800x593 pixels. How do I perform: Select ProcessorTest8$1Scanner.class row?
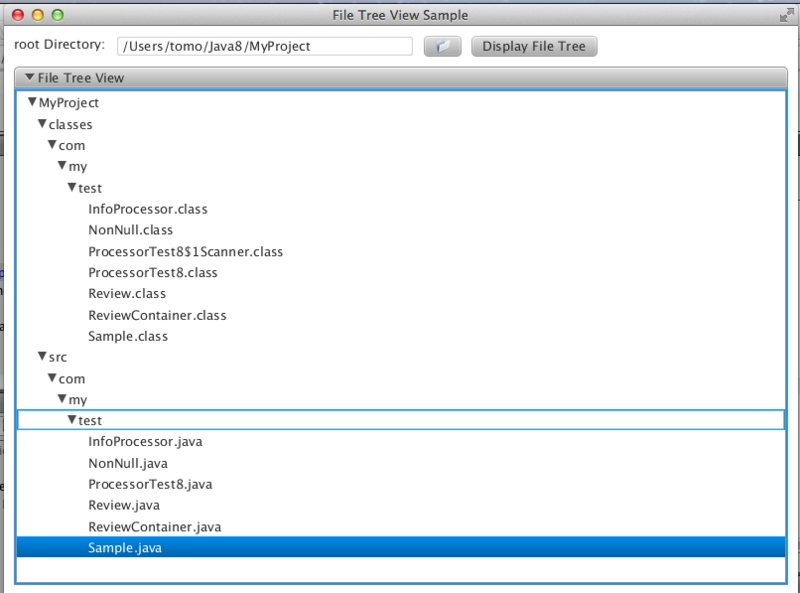point(401,252)
